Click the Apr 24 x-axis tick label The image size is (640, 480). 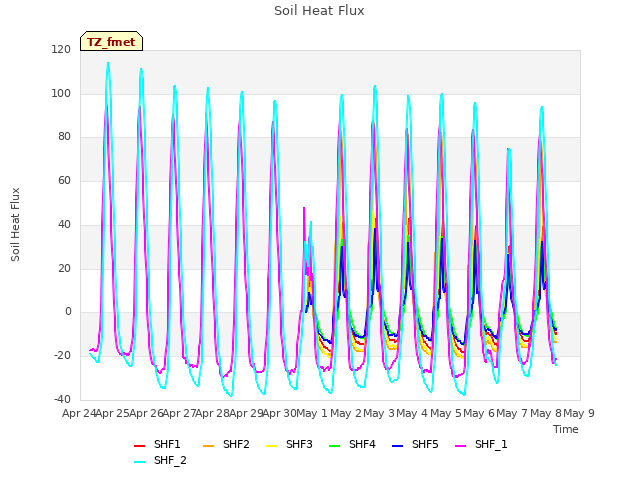(x=79, y=413)
